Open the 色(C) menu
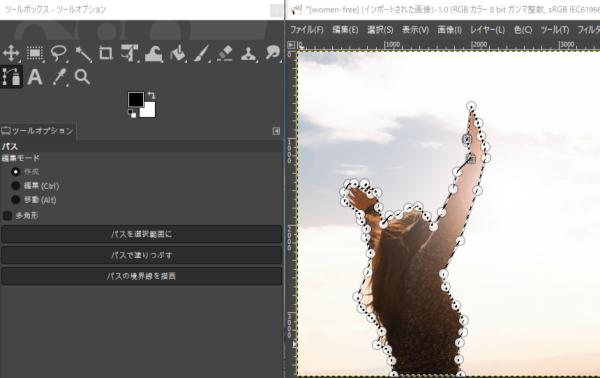The image size is (600, 378). (523, 29)
